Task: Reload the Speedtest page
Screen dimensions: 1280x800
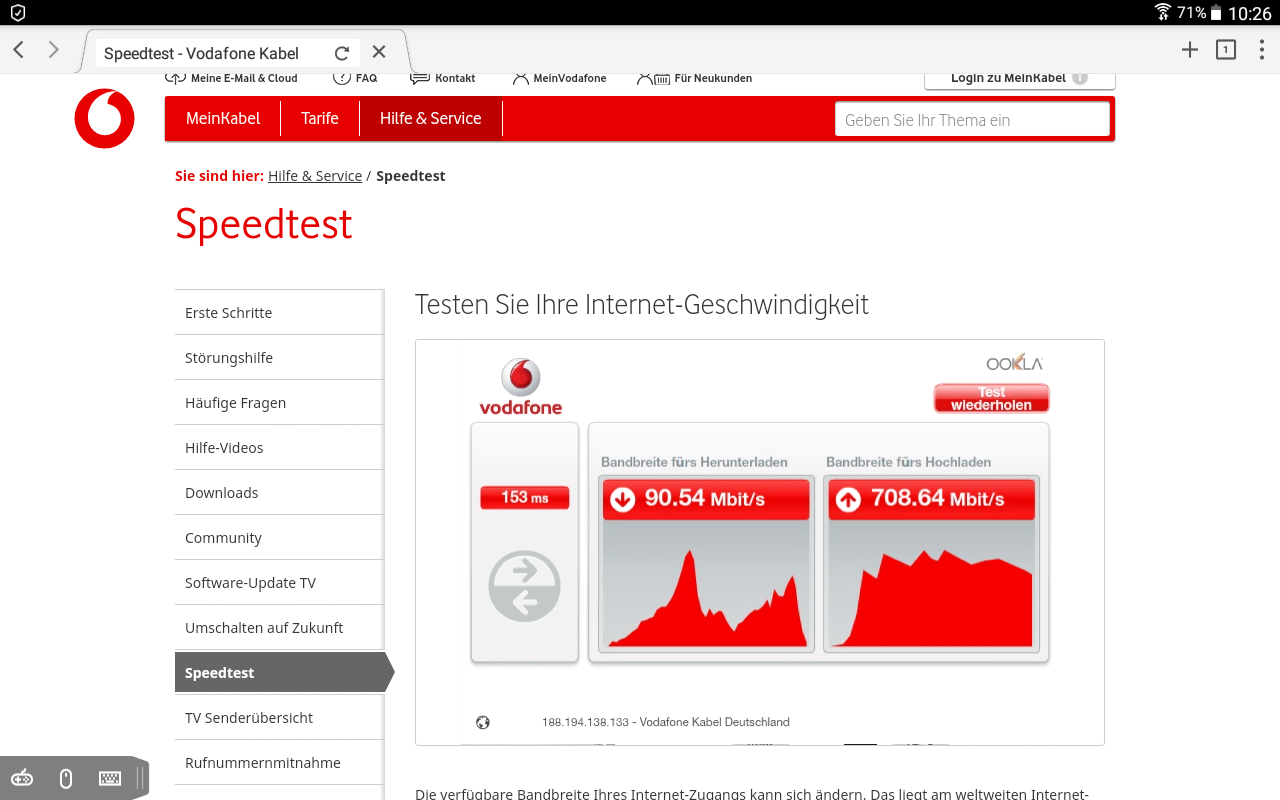Action: tap(342, 53)
